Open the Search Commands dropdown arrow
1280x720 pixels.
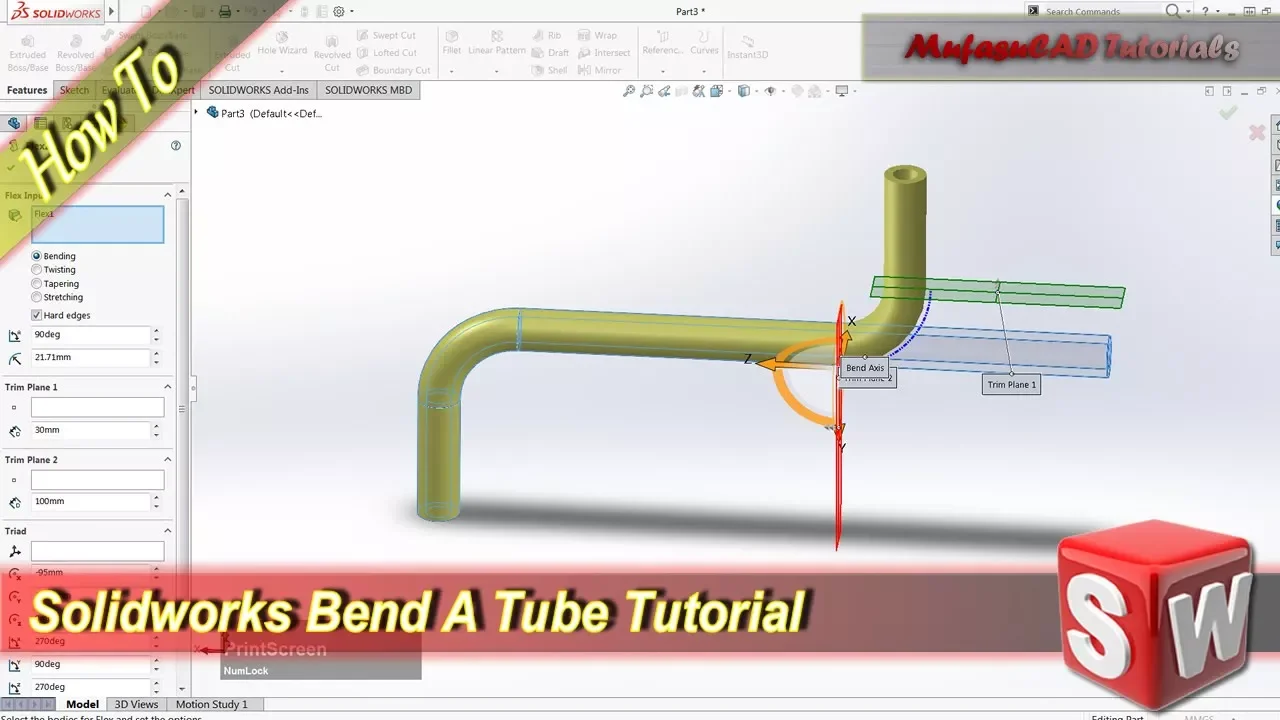tap(1190, 12)
